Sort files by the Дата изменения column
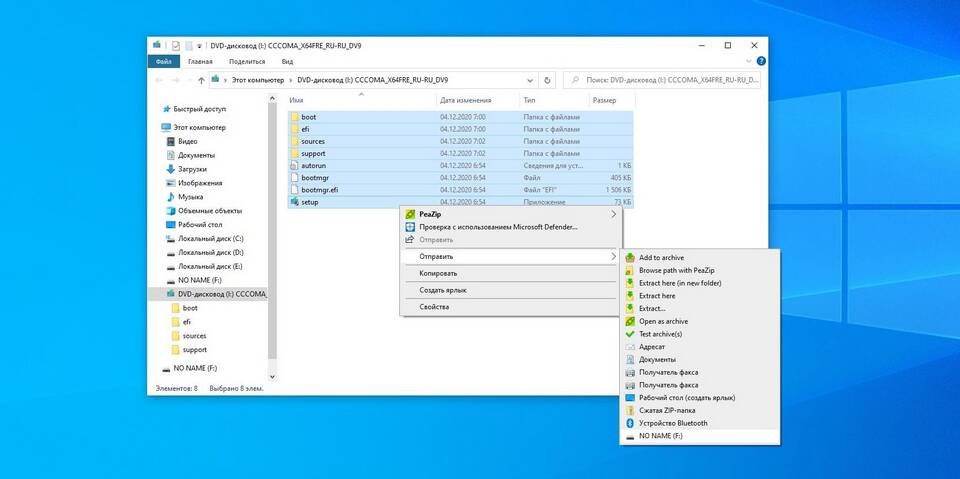This screenshot has height=479, width=960. tap(465, 100)
